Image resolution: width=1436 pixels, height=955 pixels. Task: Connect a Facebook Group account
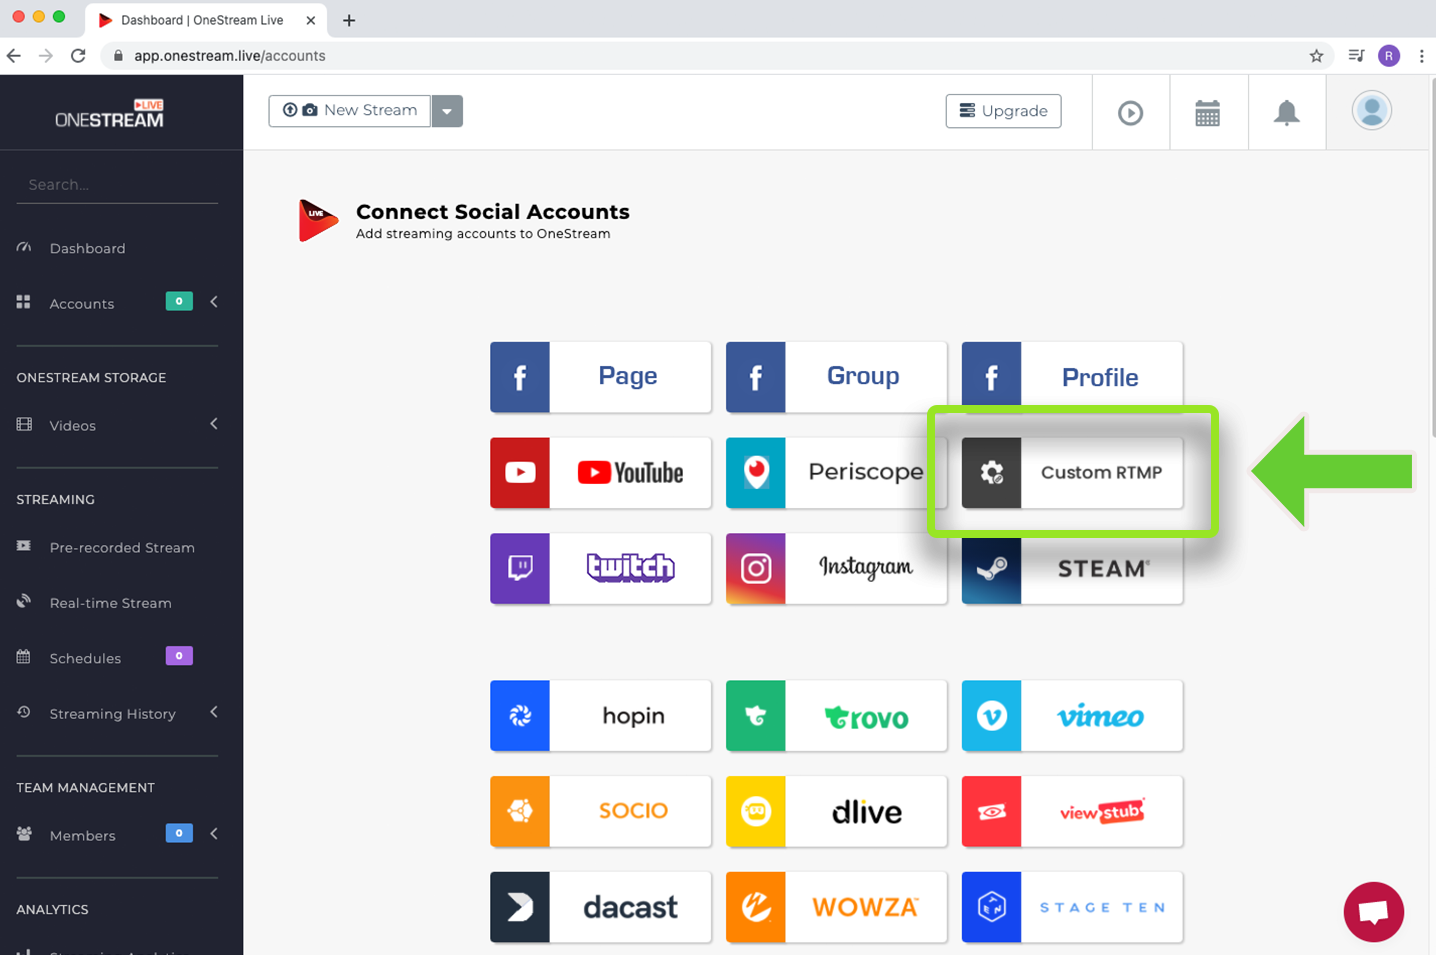pyautogui.click(x=836, y=377)
